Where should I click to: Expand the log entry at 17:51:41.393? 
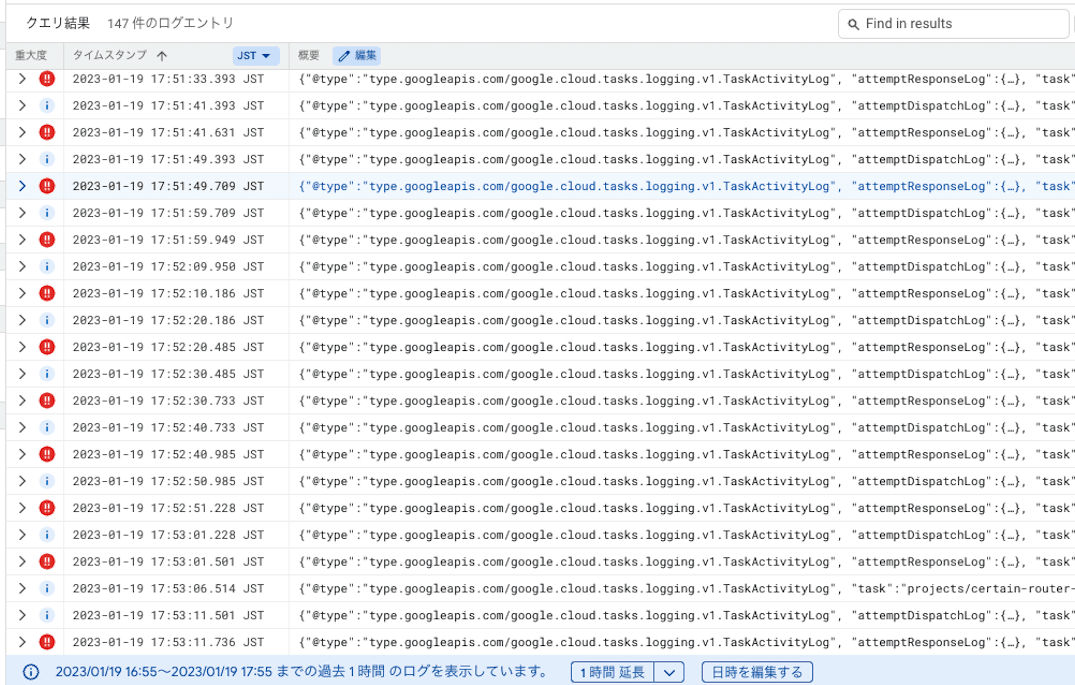tap(22, 106)
